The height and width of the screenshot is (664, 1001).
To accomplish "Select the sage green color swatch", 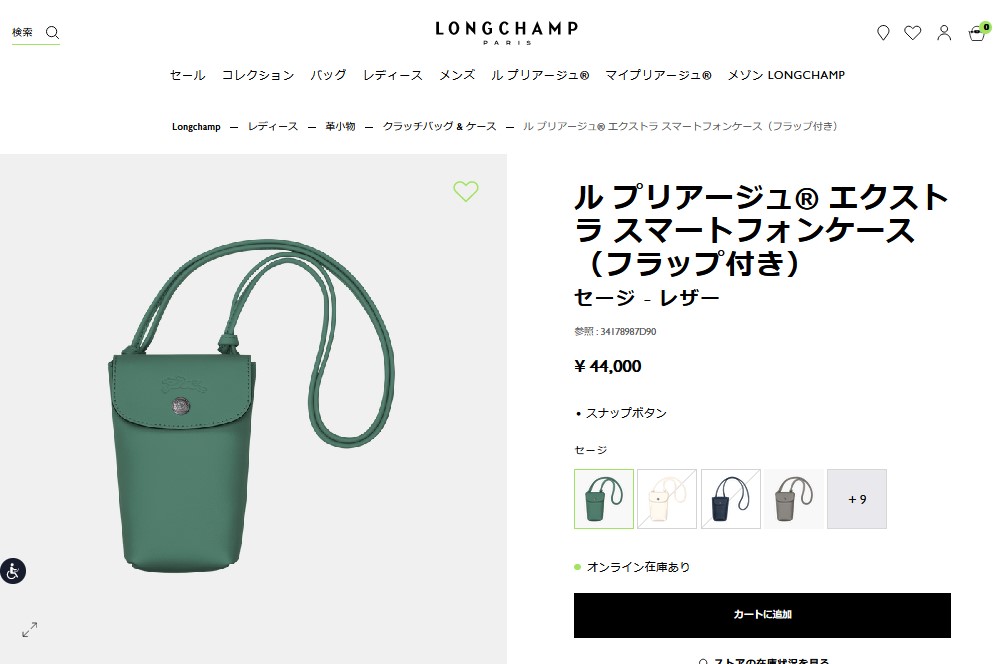I will (x=604, y=499).
